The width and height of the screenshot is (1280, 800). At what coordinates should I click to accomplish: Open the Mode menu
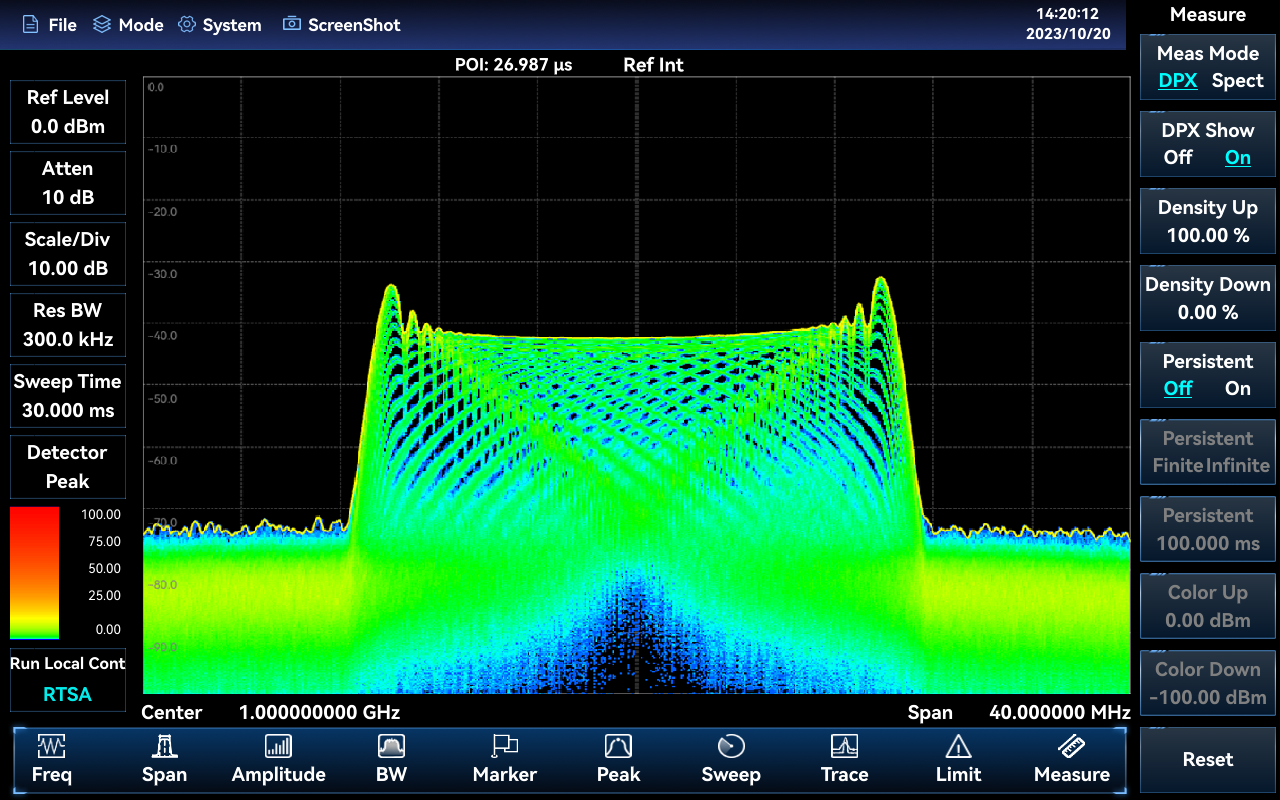tap(128, 25)
